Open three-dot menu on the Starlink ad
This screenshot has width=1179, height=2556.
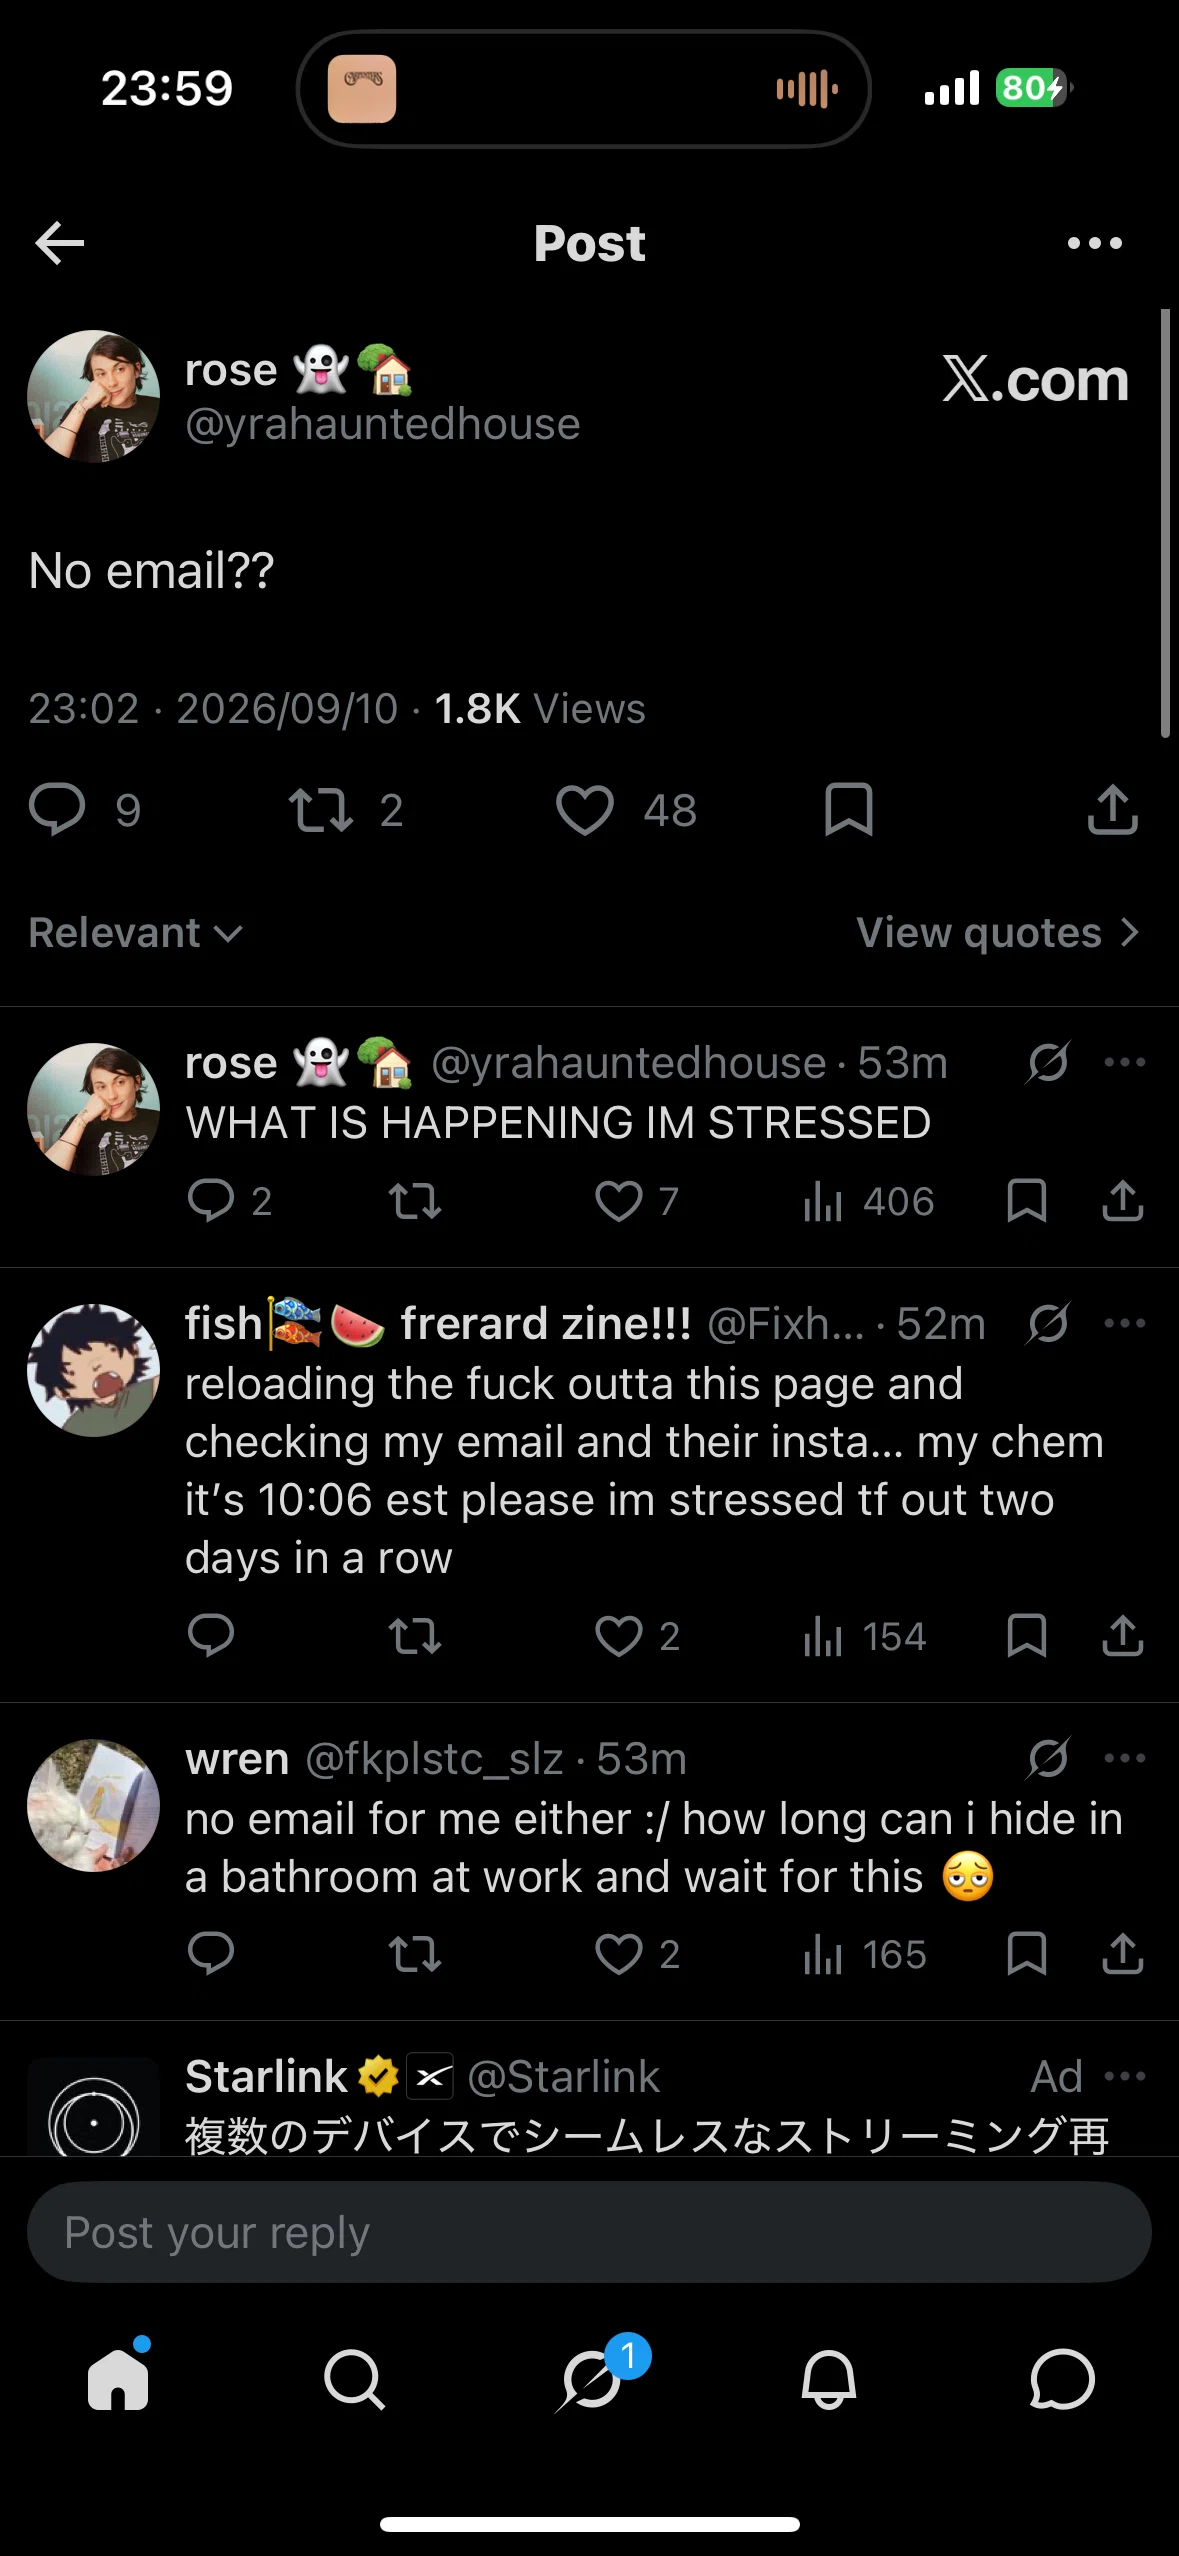coord(1125,2077)
